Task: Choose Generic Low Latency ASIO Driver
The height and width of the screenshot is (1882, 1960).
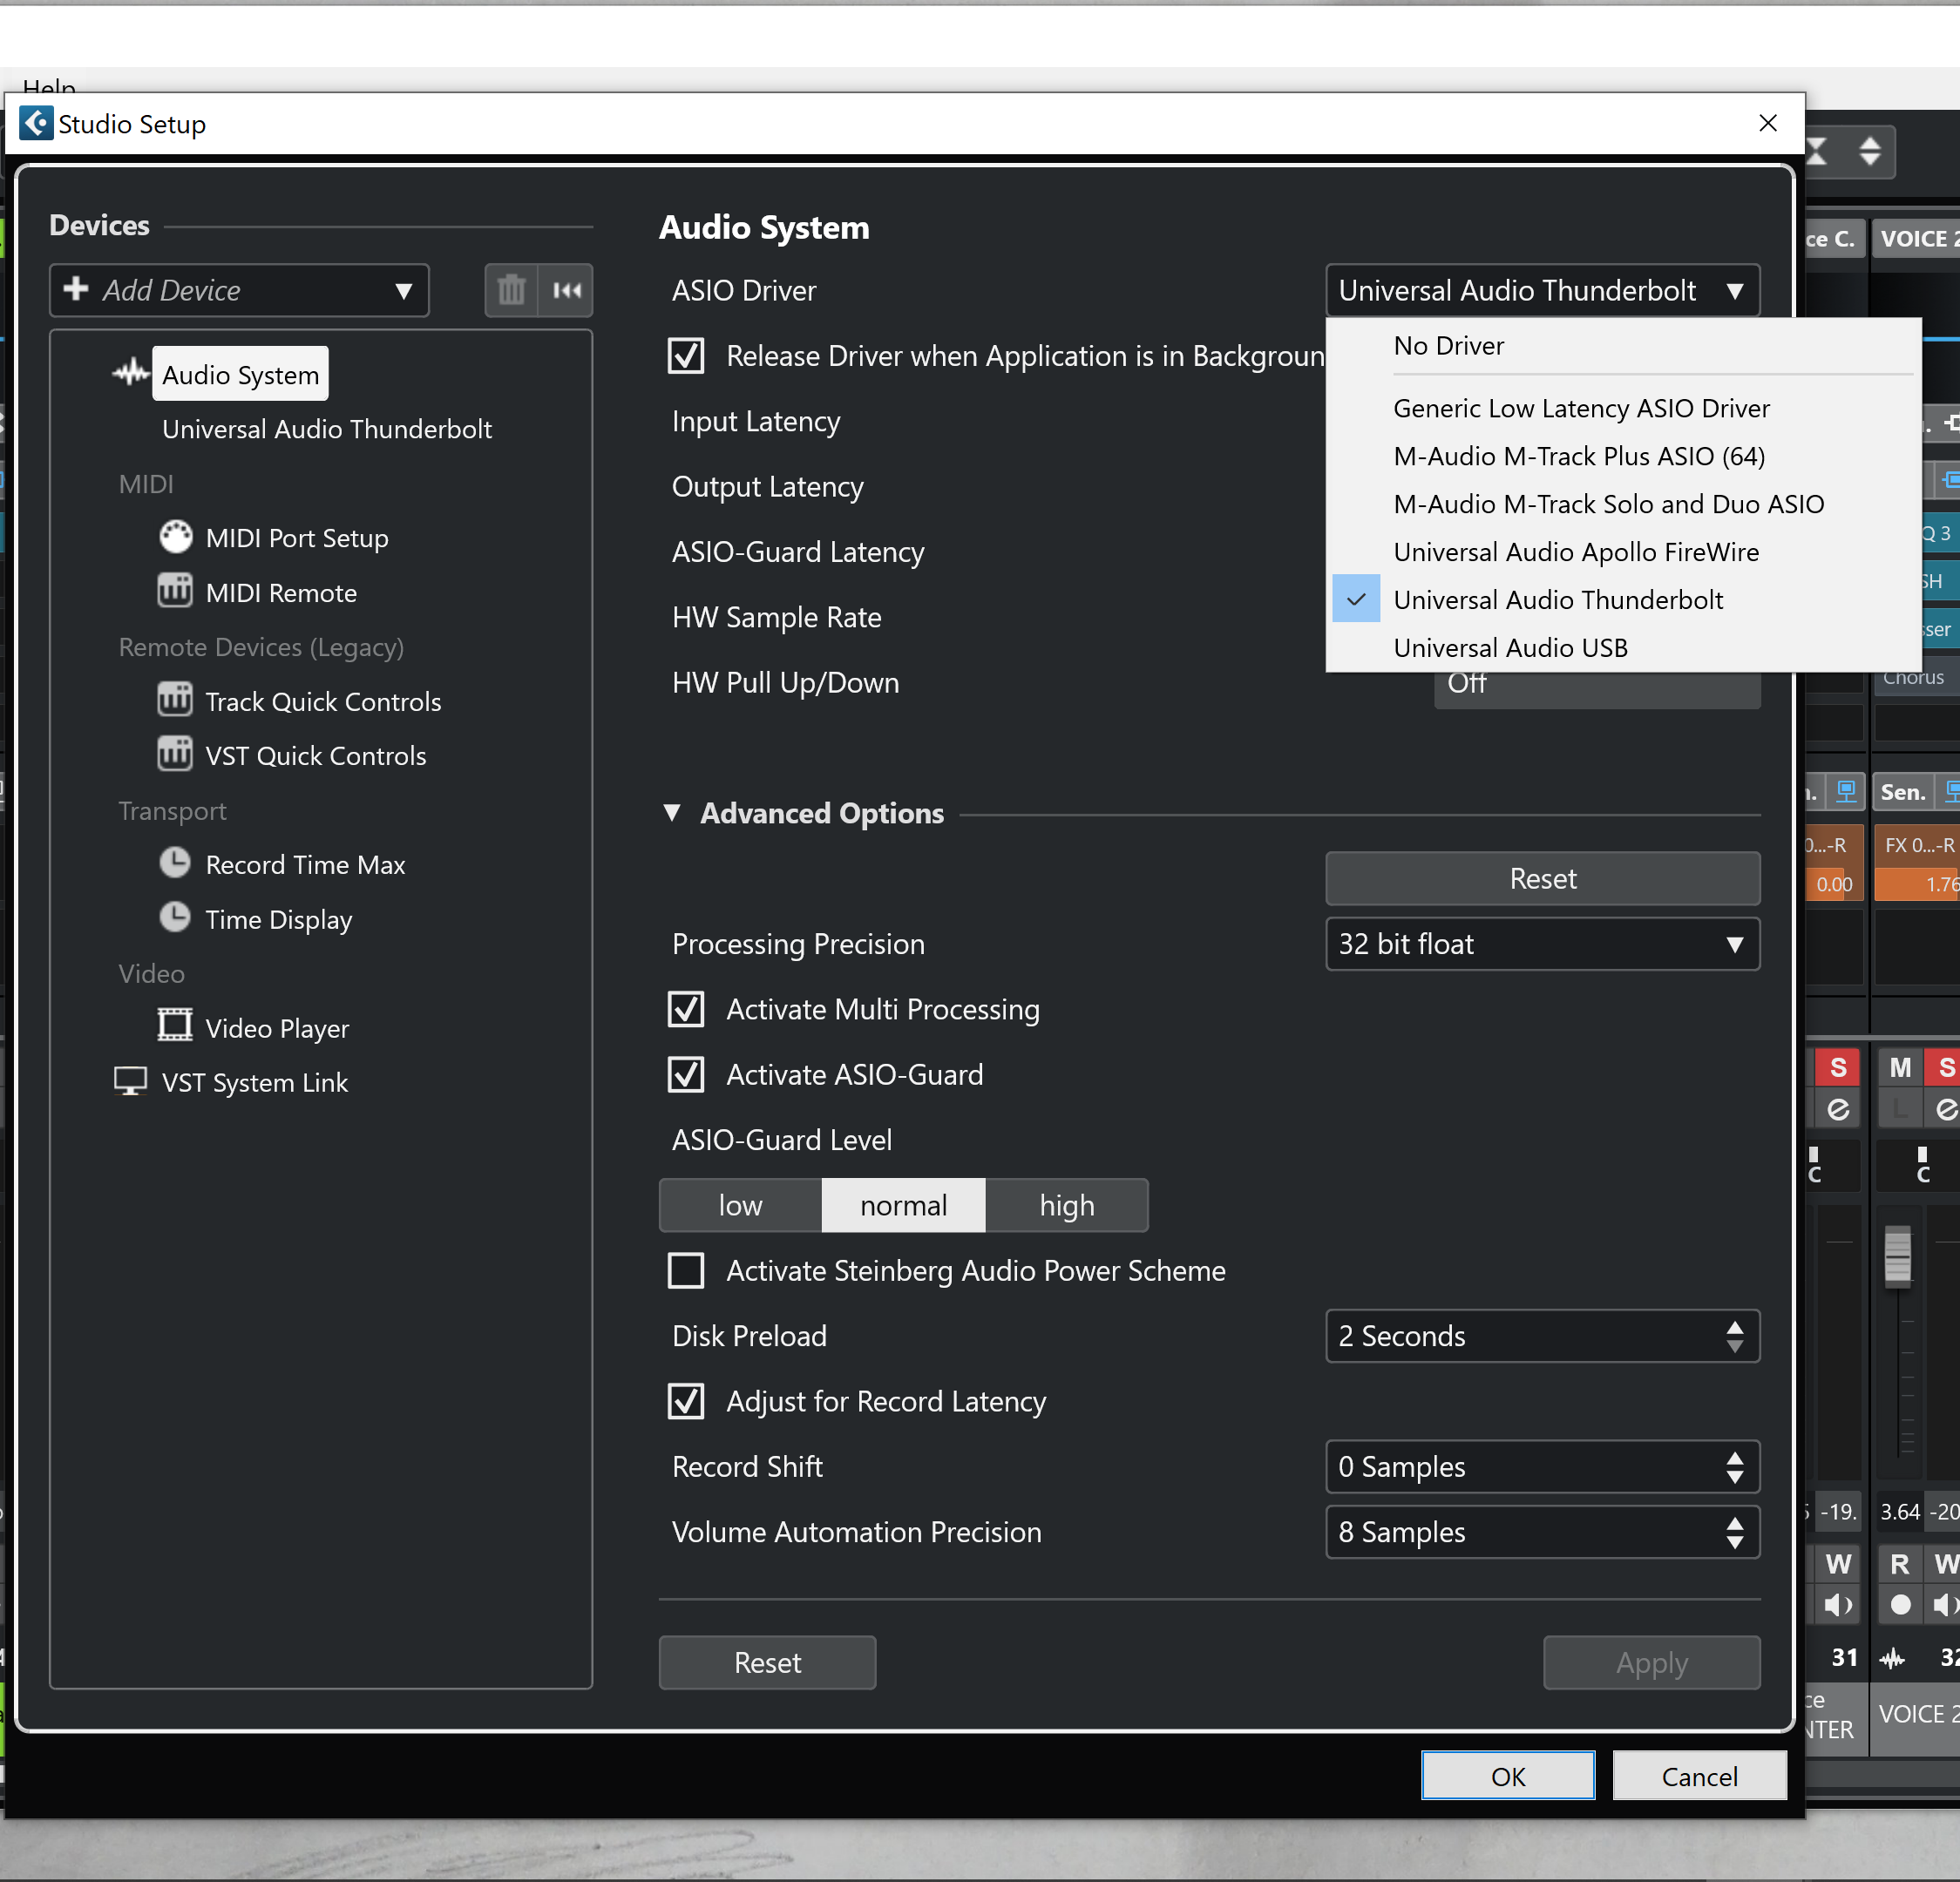Action: pyautogui.click(x=1581, y=408)
